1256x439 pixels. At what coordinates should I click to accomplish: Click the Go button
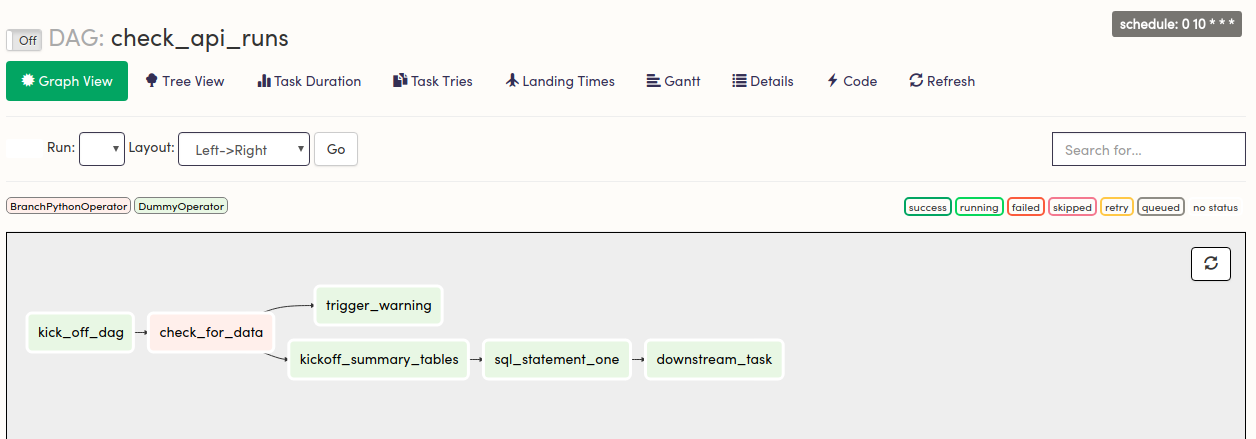click(336, 149)
